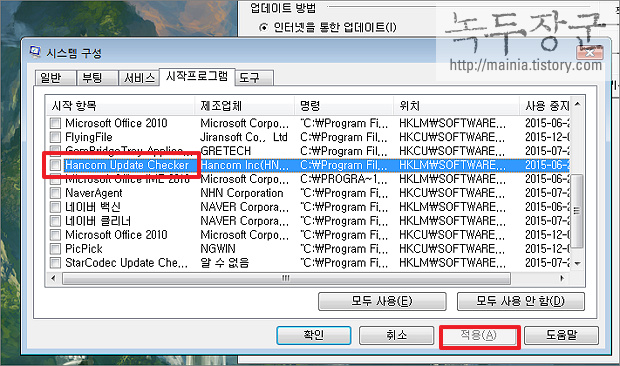
Task: Sort by the 사용 중지 date column header
Action: tap(545, 106)
